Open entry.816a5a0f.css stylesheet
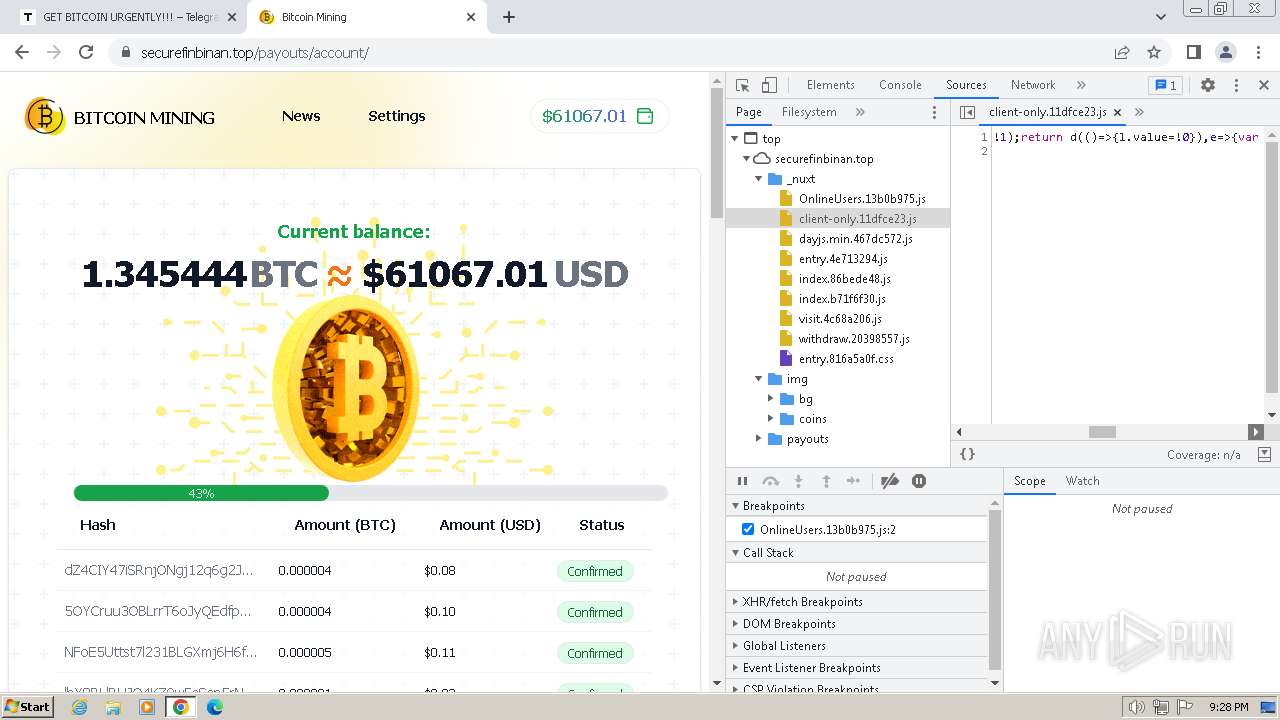Viewport: 1280px width, 720px height. coord(846,359)
